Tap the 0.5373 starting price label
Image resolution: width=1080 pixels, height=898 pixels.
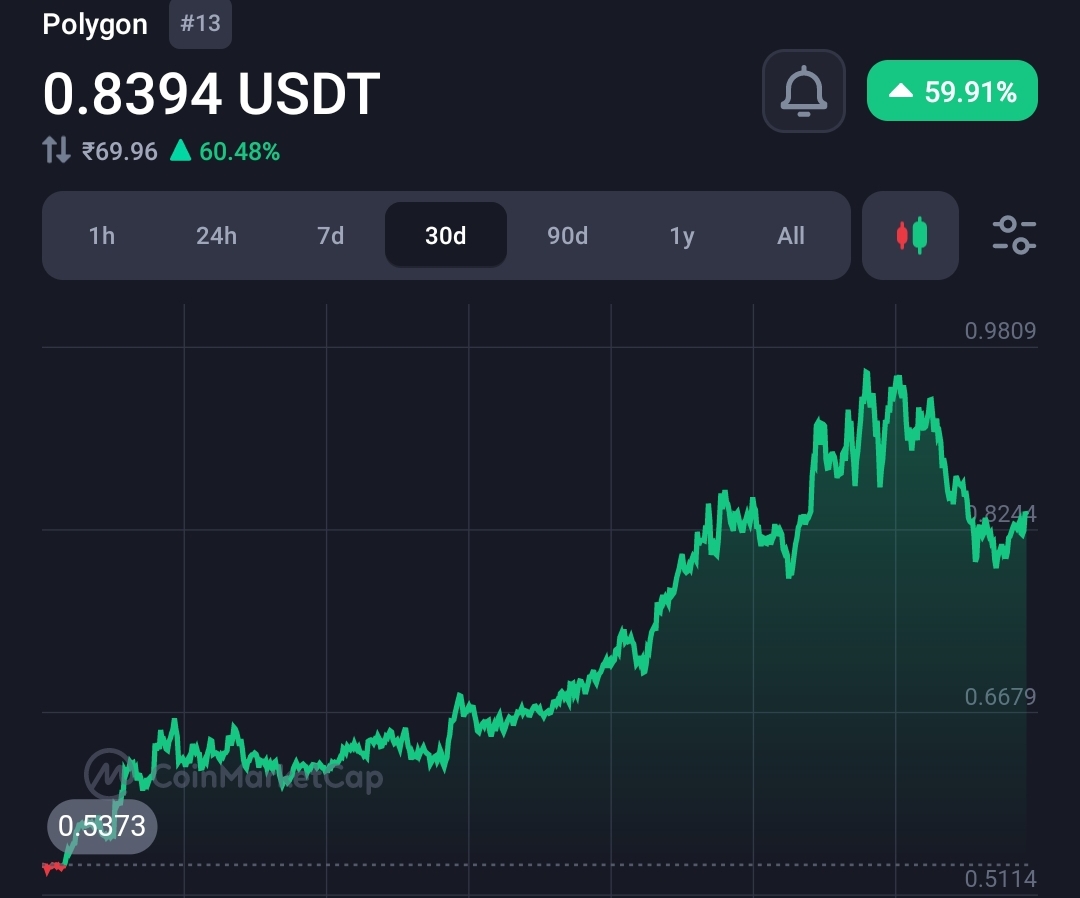click(x=102, y=827)
